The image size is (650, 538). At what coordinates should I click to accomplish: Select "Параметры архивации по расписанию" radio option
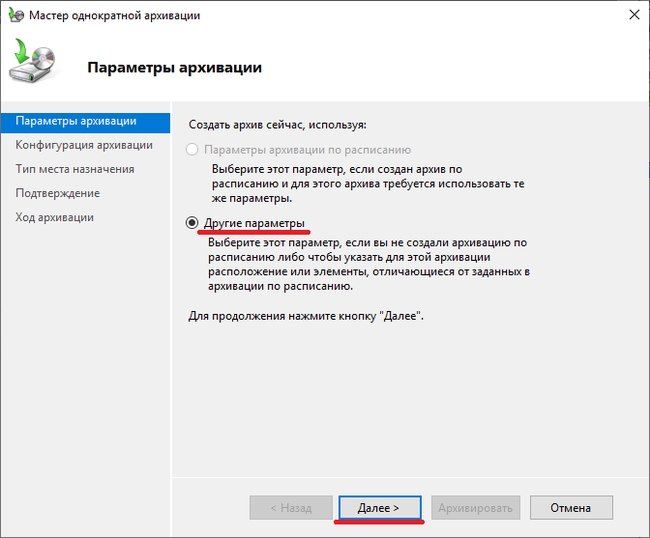[192, 149]
